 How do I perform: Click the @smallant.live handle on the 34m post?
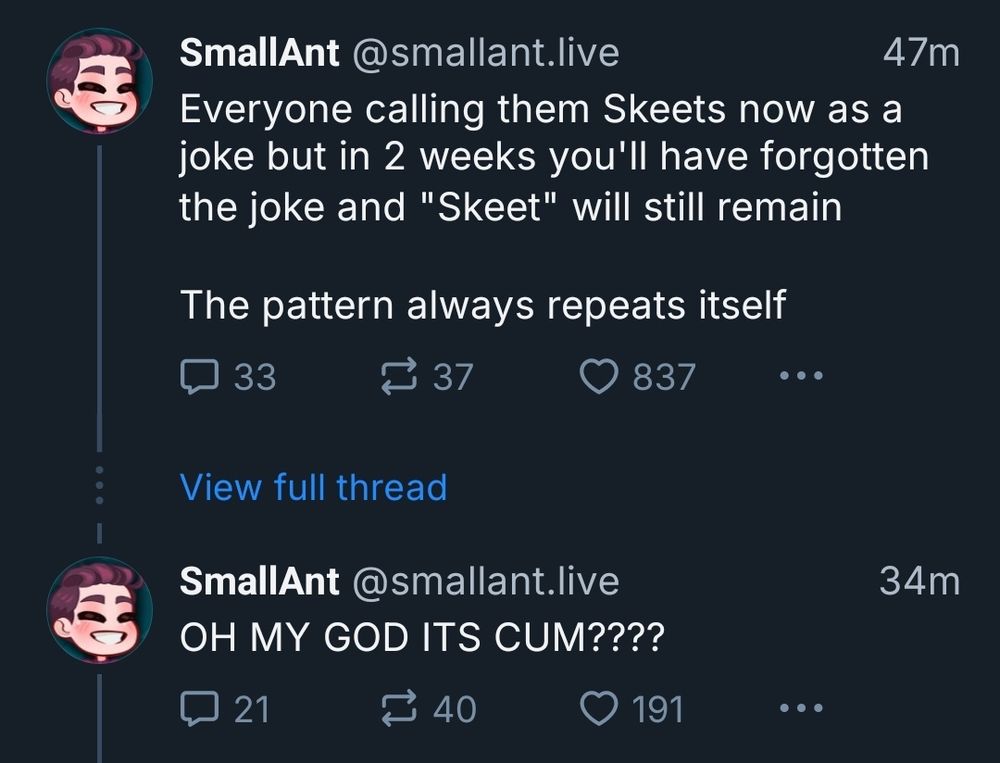(x=484, y=581)
